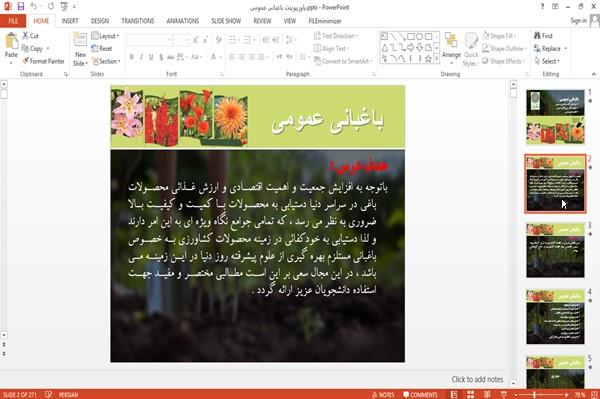The width and height of the screenshot is (600, 399).
Task: Toggle Underline formatting
Action: click(x=151, y=57)
